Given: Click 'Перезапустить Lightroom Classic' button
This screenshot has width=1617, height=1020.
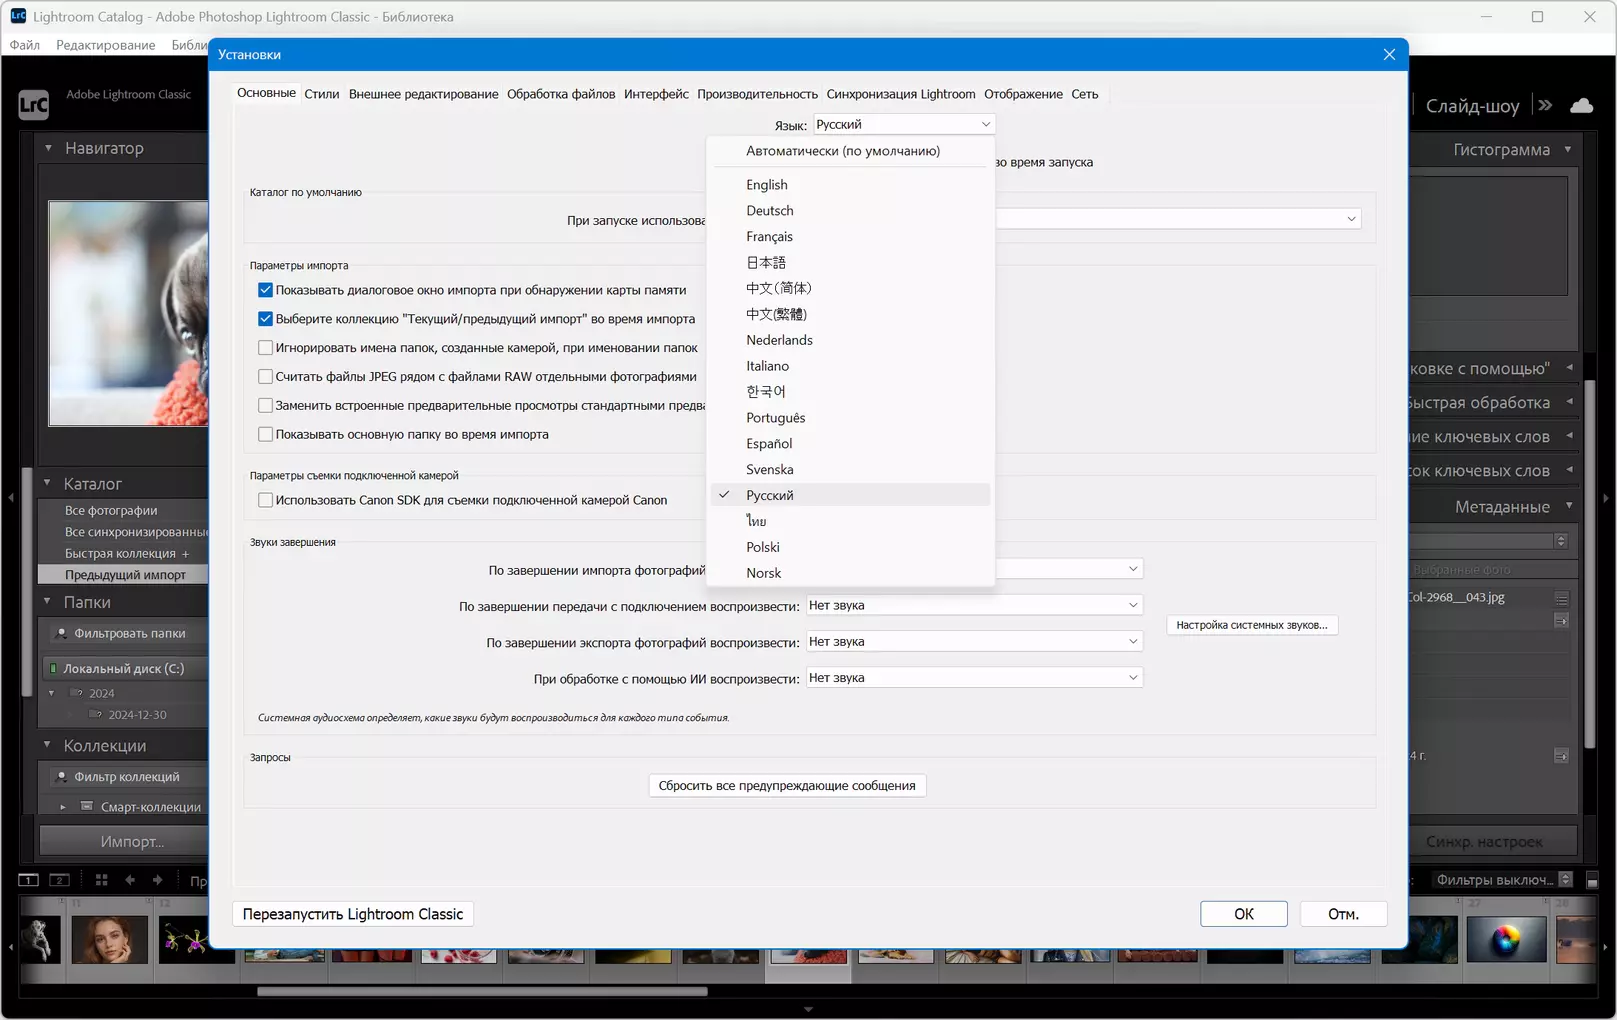Looking at the screenshot, I should click(x=353, y=914).
